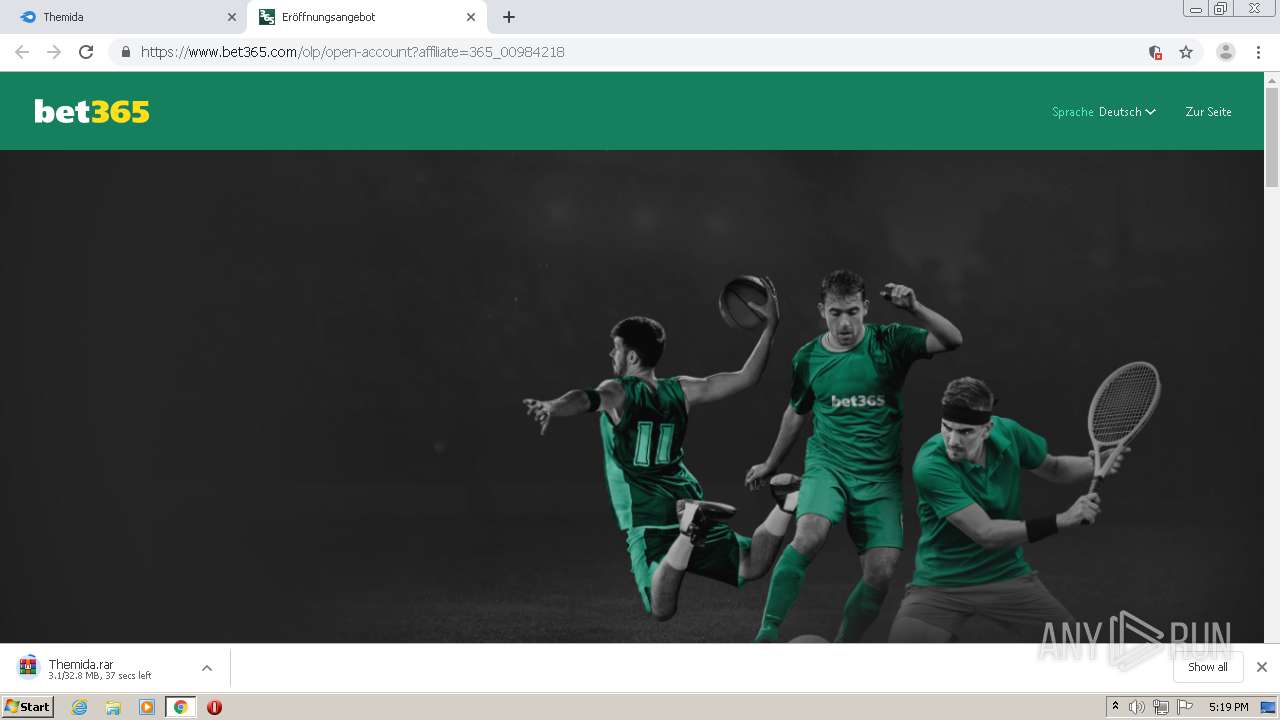The image size is (1280, 720).
Task: Click the show desktop button at taskbar end
Action: 1269,707
